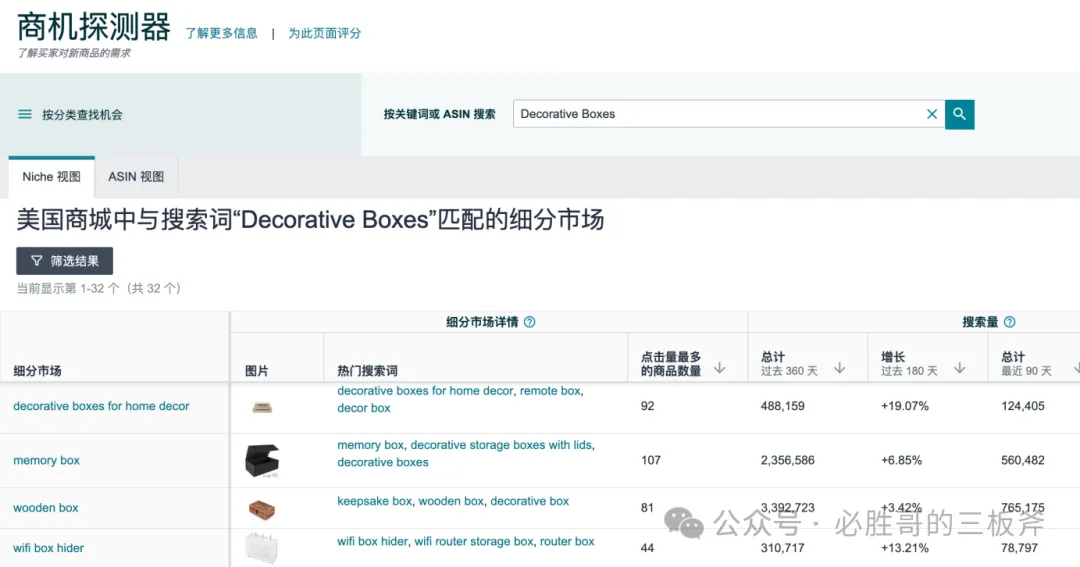The width and height of the screenshot is (1080, 567).
Task: Open the memory box niche link
Action: [x=46, y=460]
